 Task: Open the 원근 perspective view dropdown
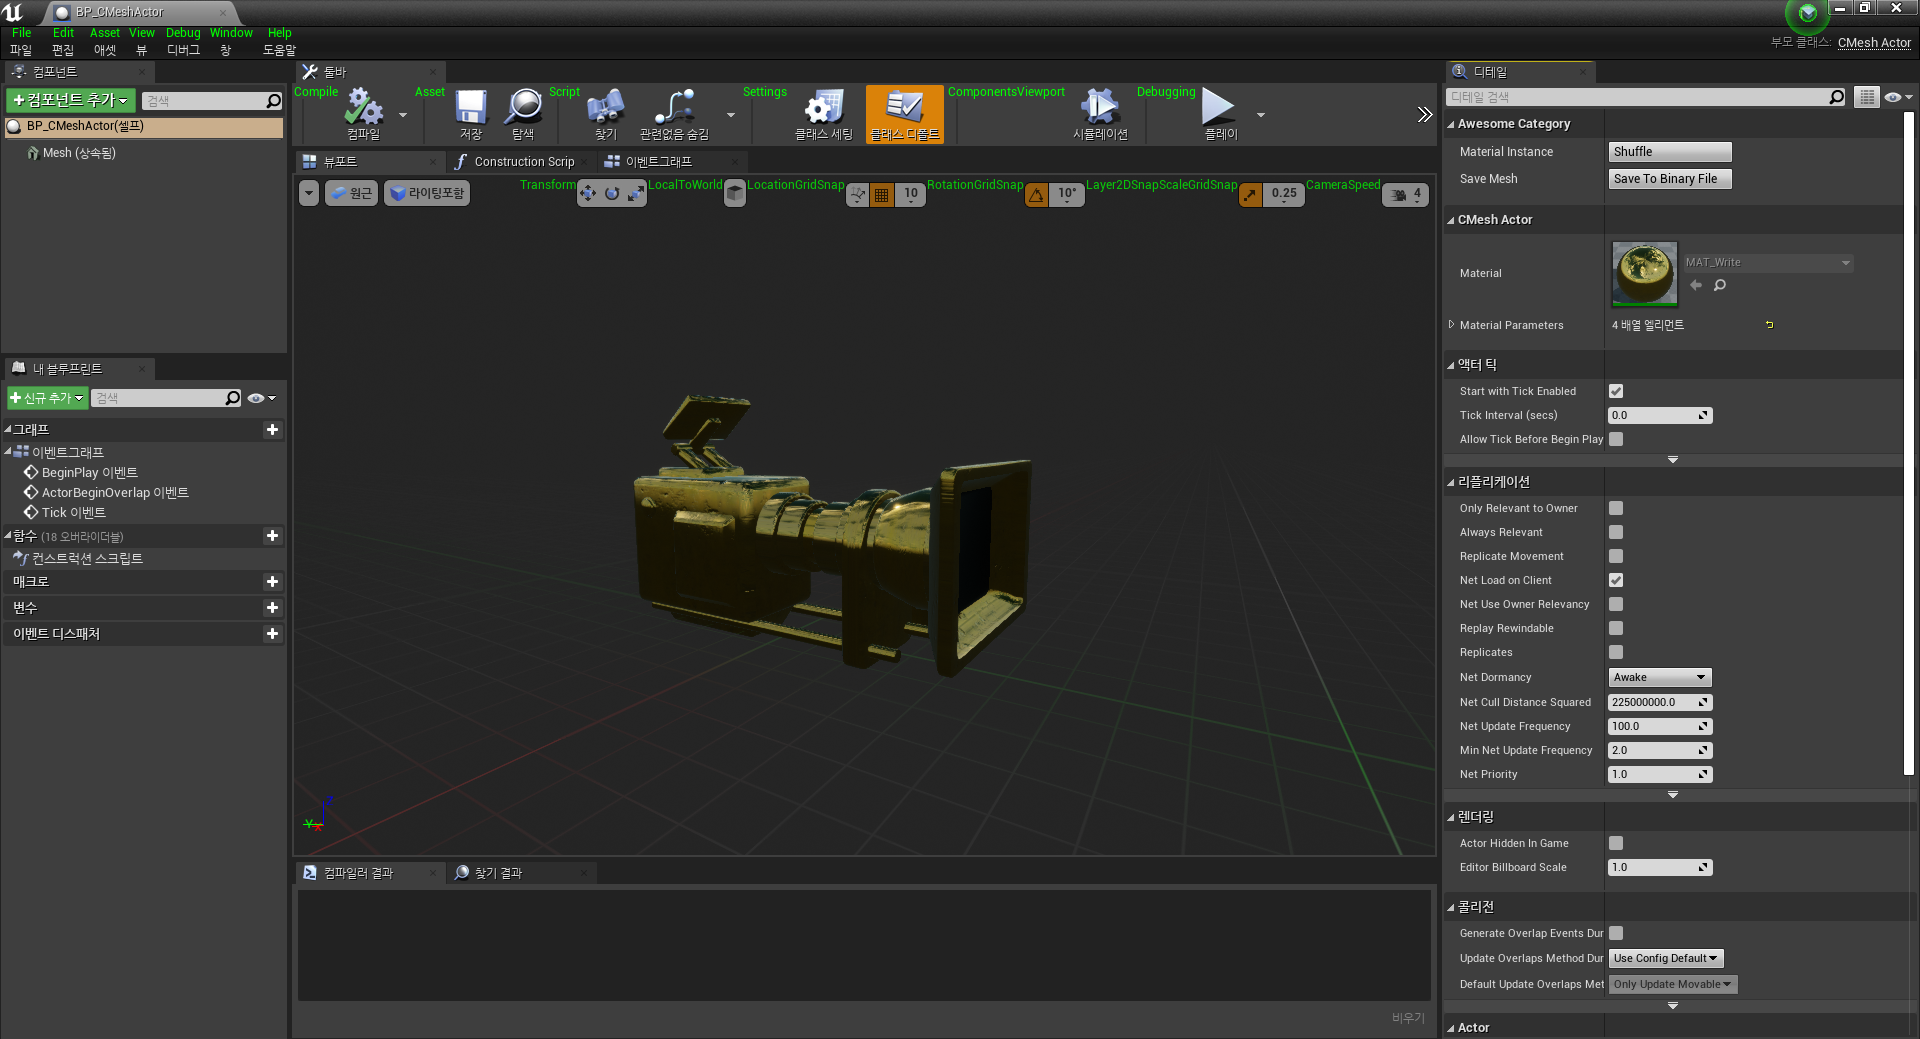point(350,192)
